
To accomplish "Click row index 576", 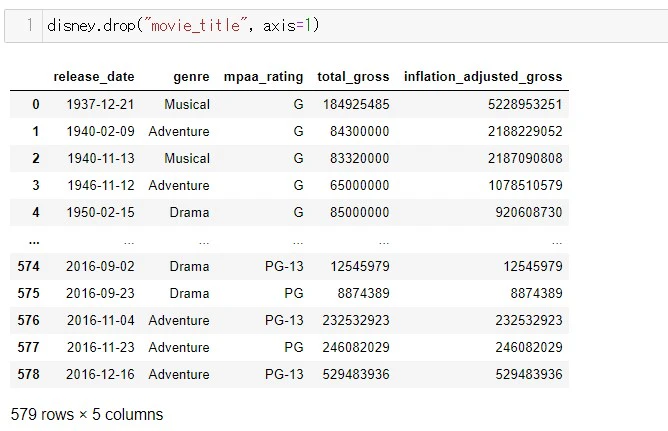I will [x=29, y=320].
